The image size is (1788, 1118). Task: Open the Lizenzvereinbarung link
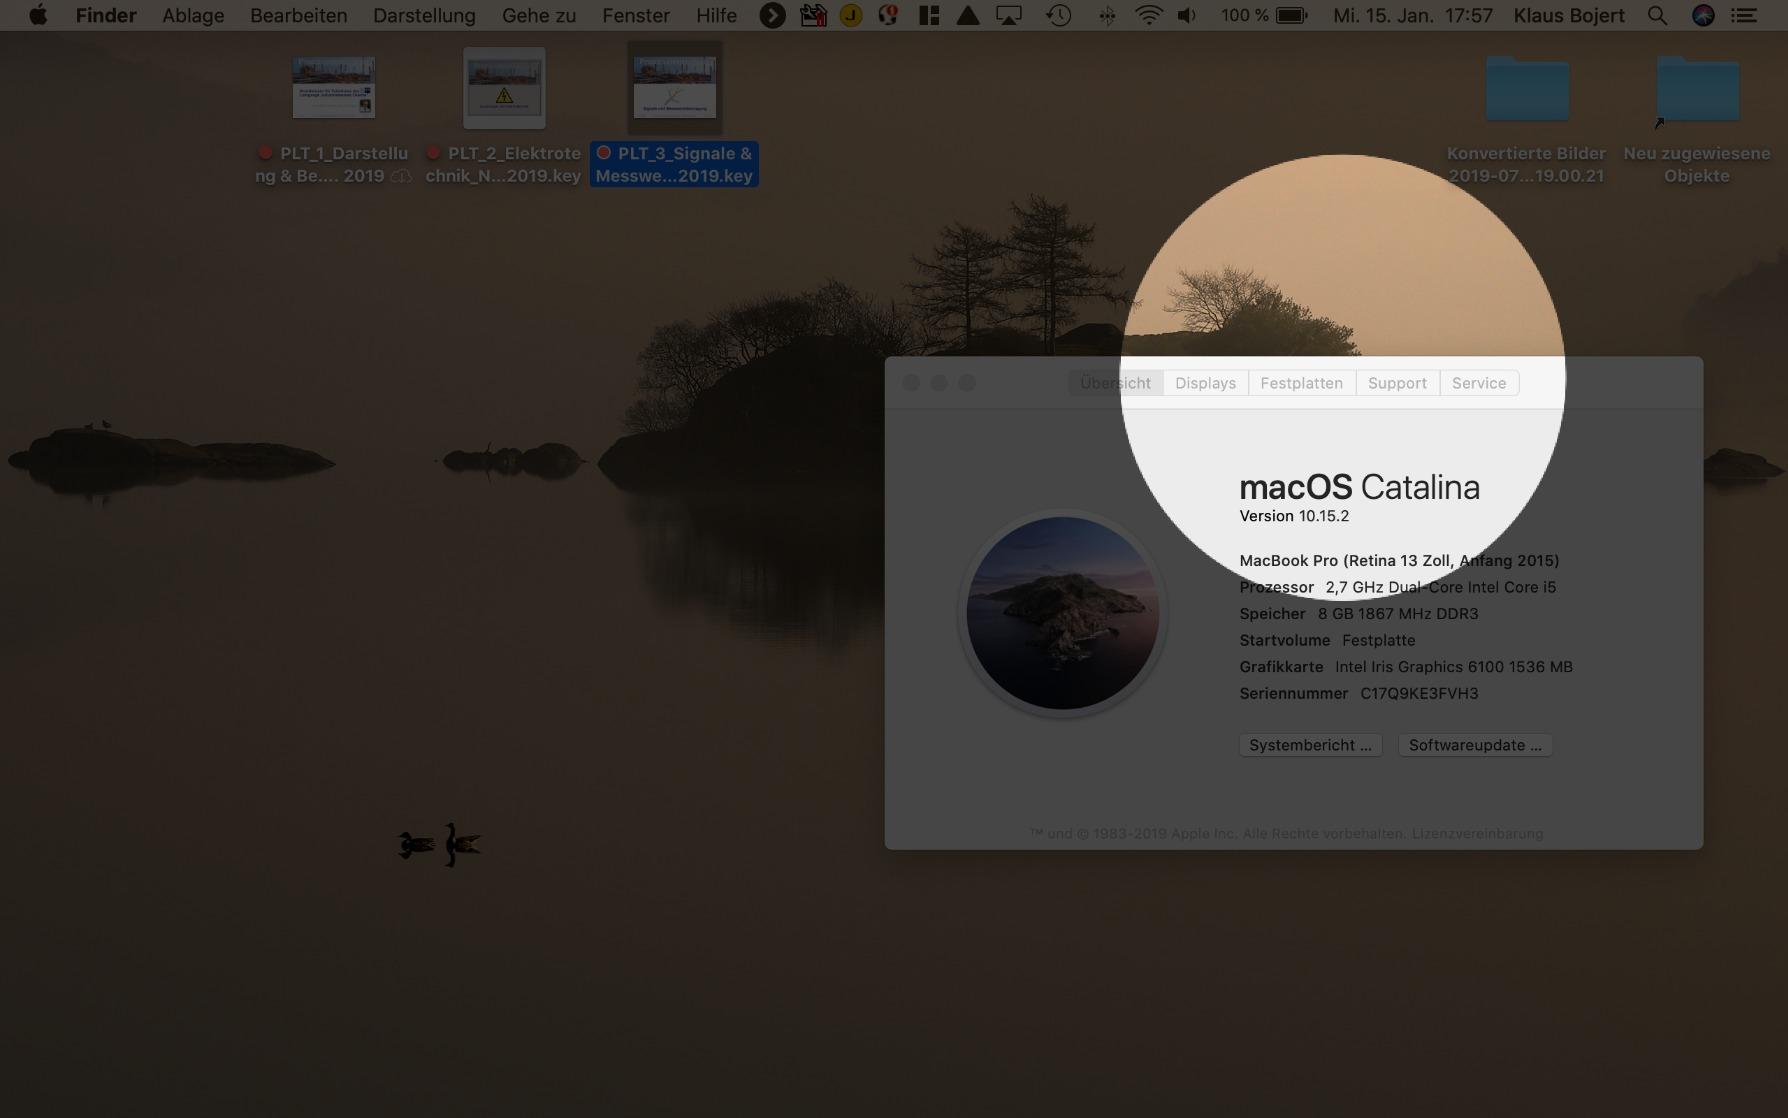point(1477,833)
